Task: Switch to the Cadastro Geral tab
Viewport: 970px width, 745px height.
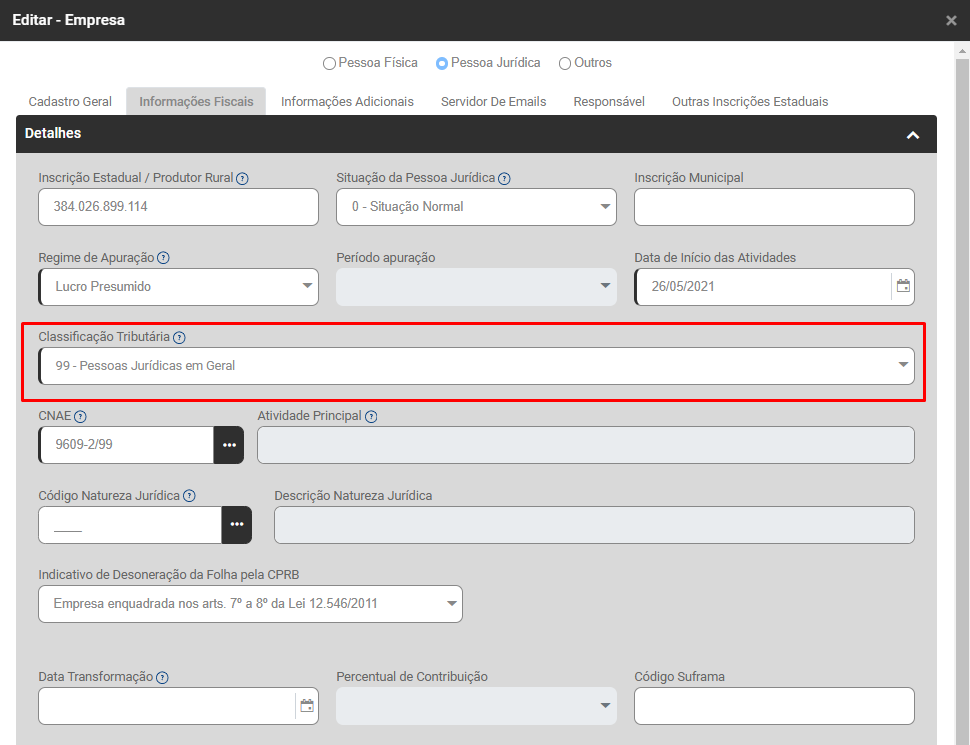Action: click(x=70, y=102)
